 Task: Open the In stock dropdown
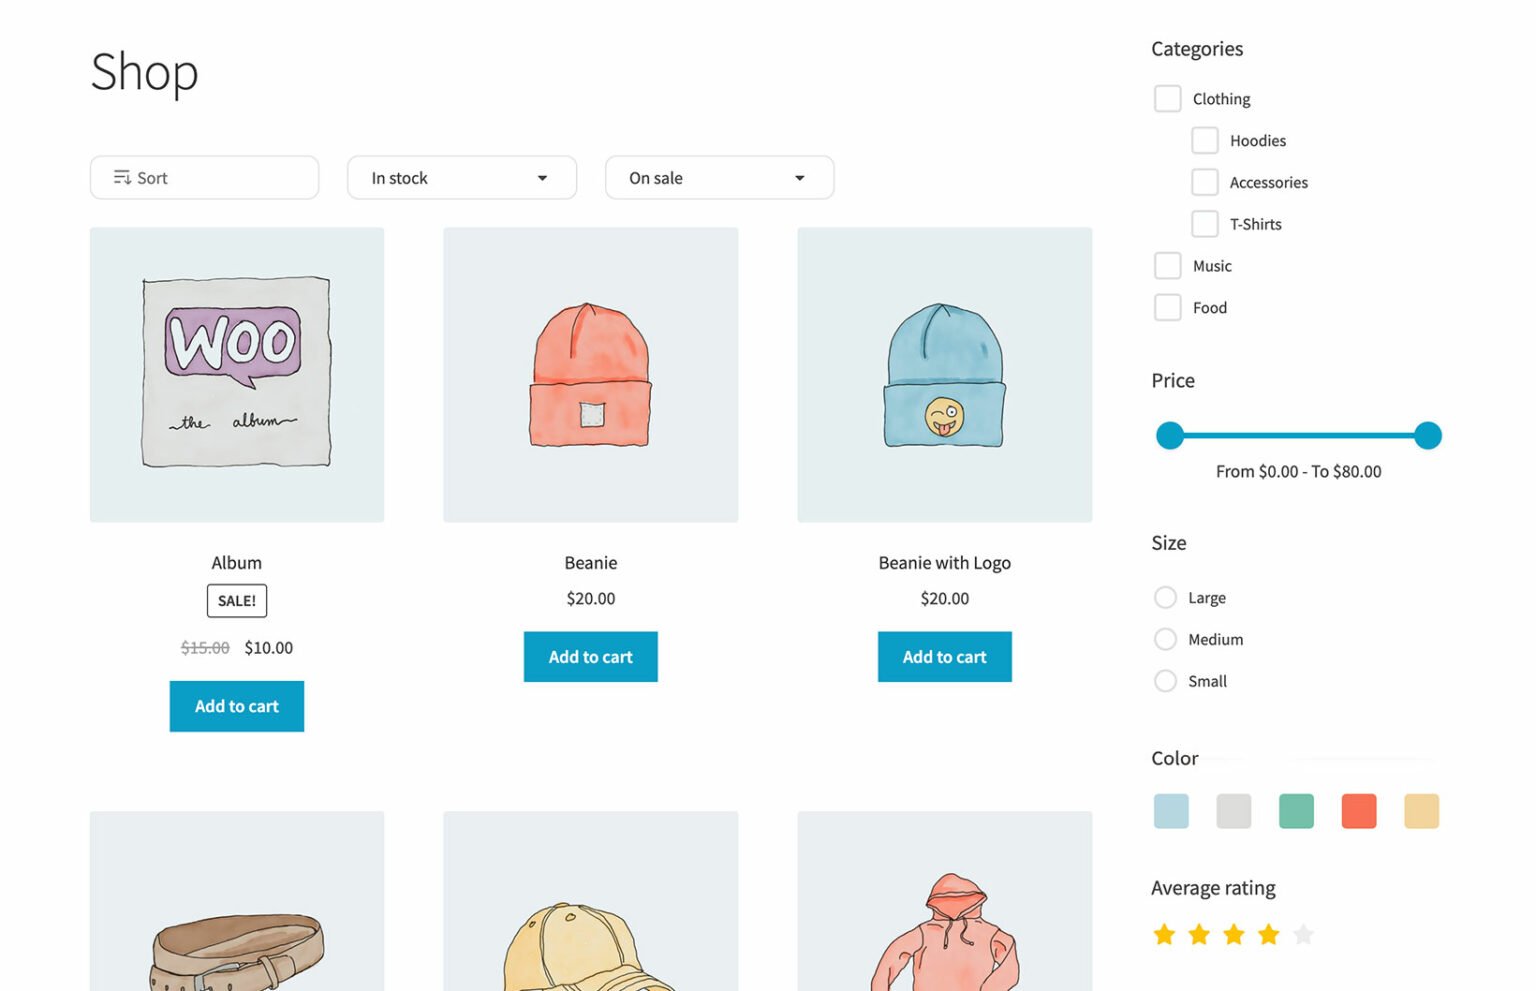pos(461,177)
